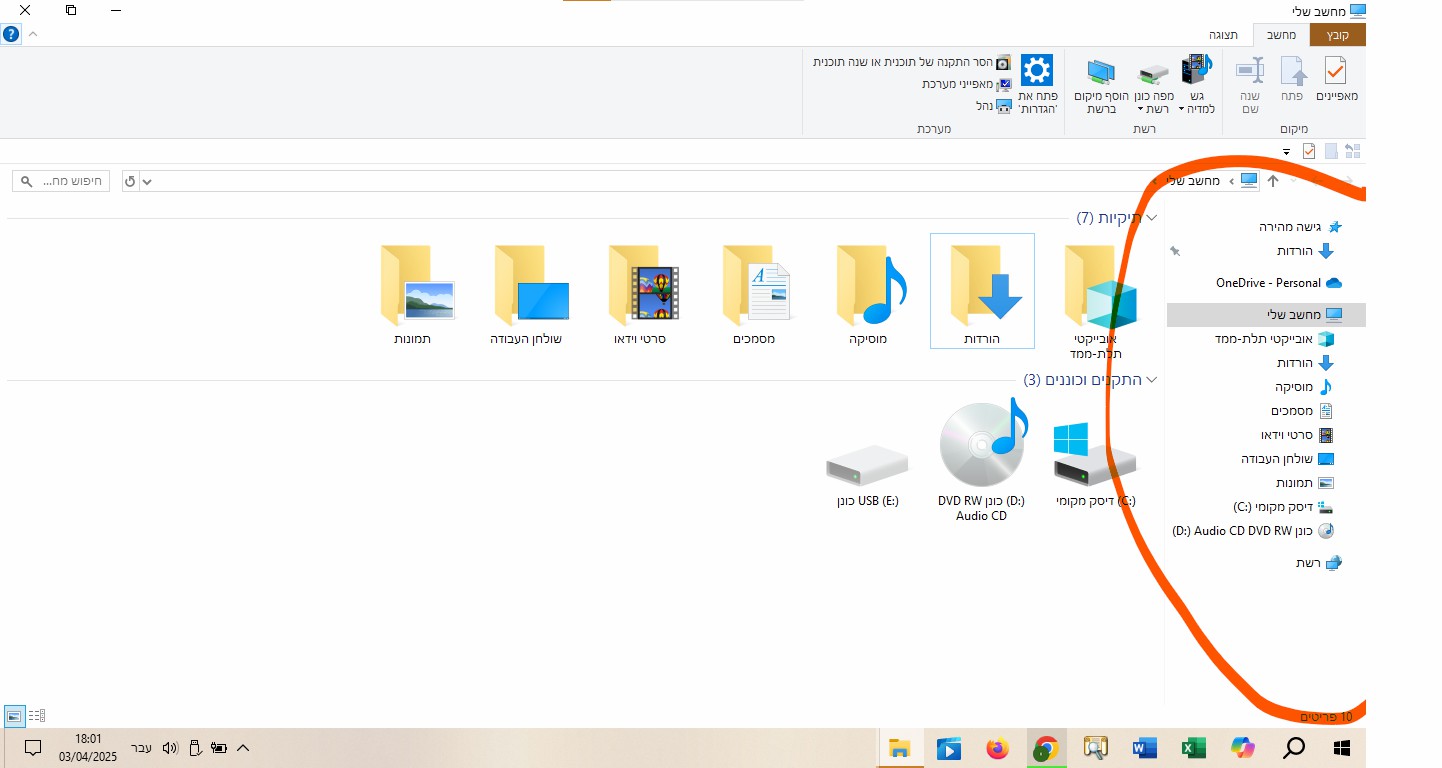
Task: Select the שולחן העבודה folder in the content area
Action: pos(526,294)
